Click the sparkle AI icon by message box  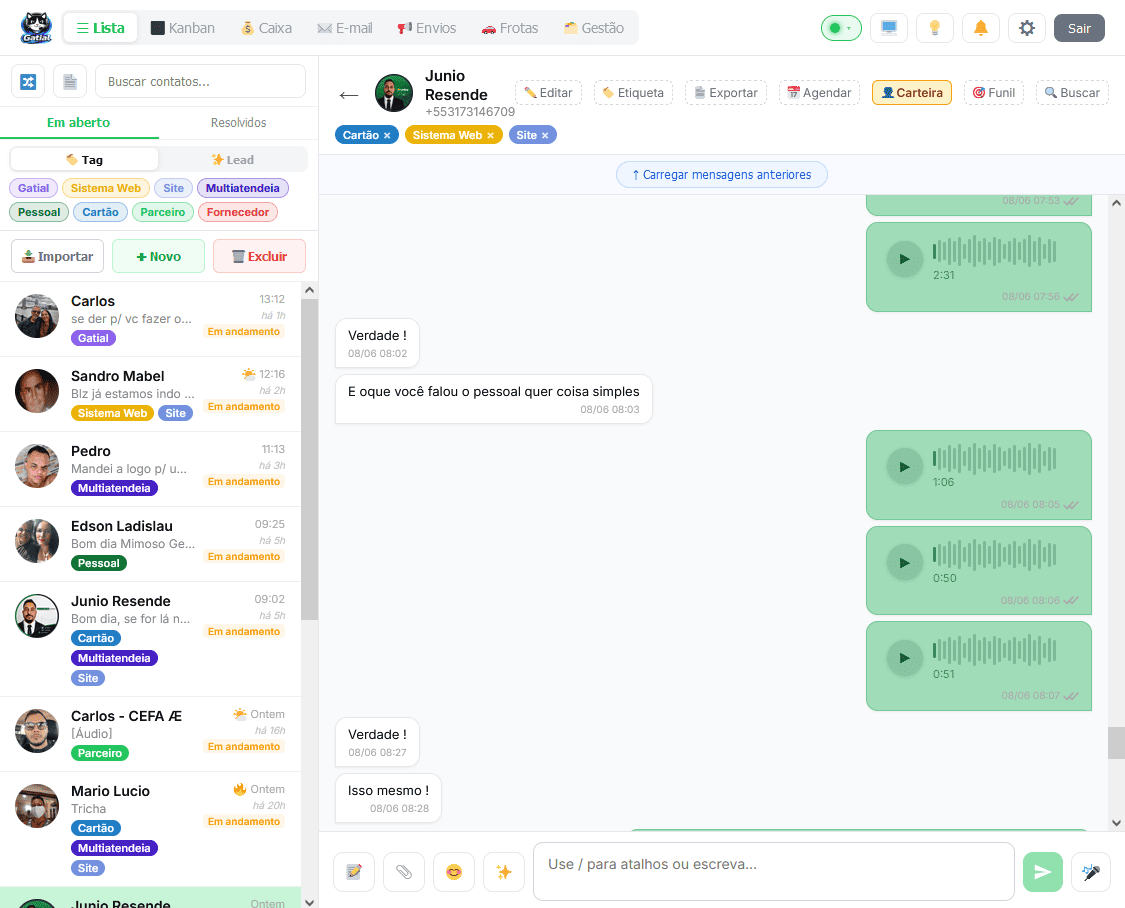click(504, 871)
